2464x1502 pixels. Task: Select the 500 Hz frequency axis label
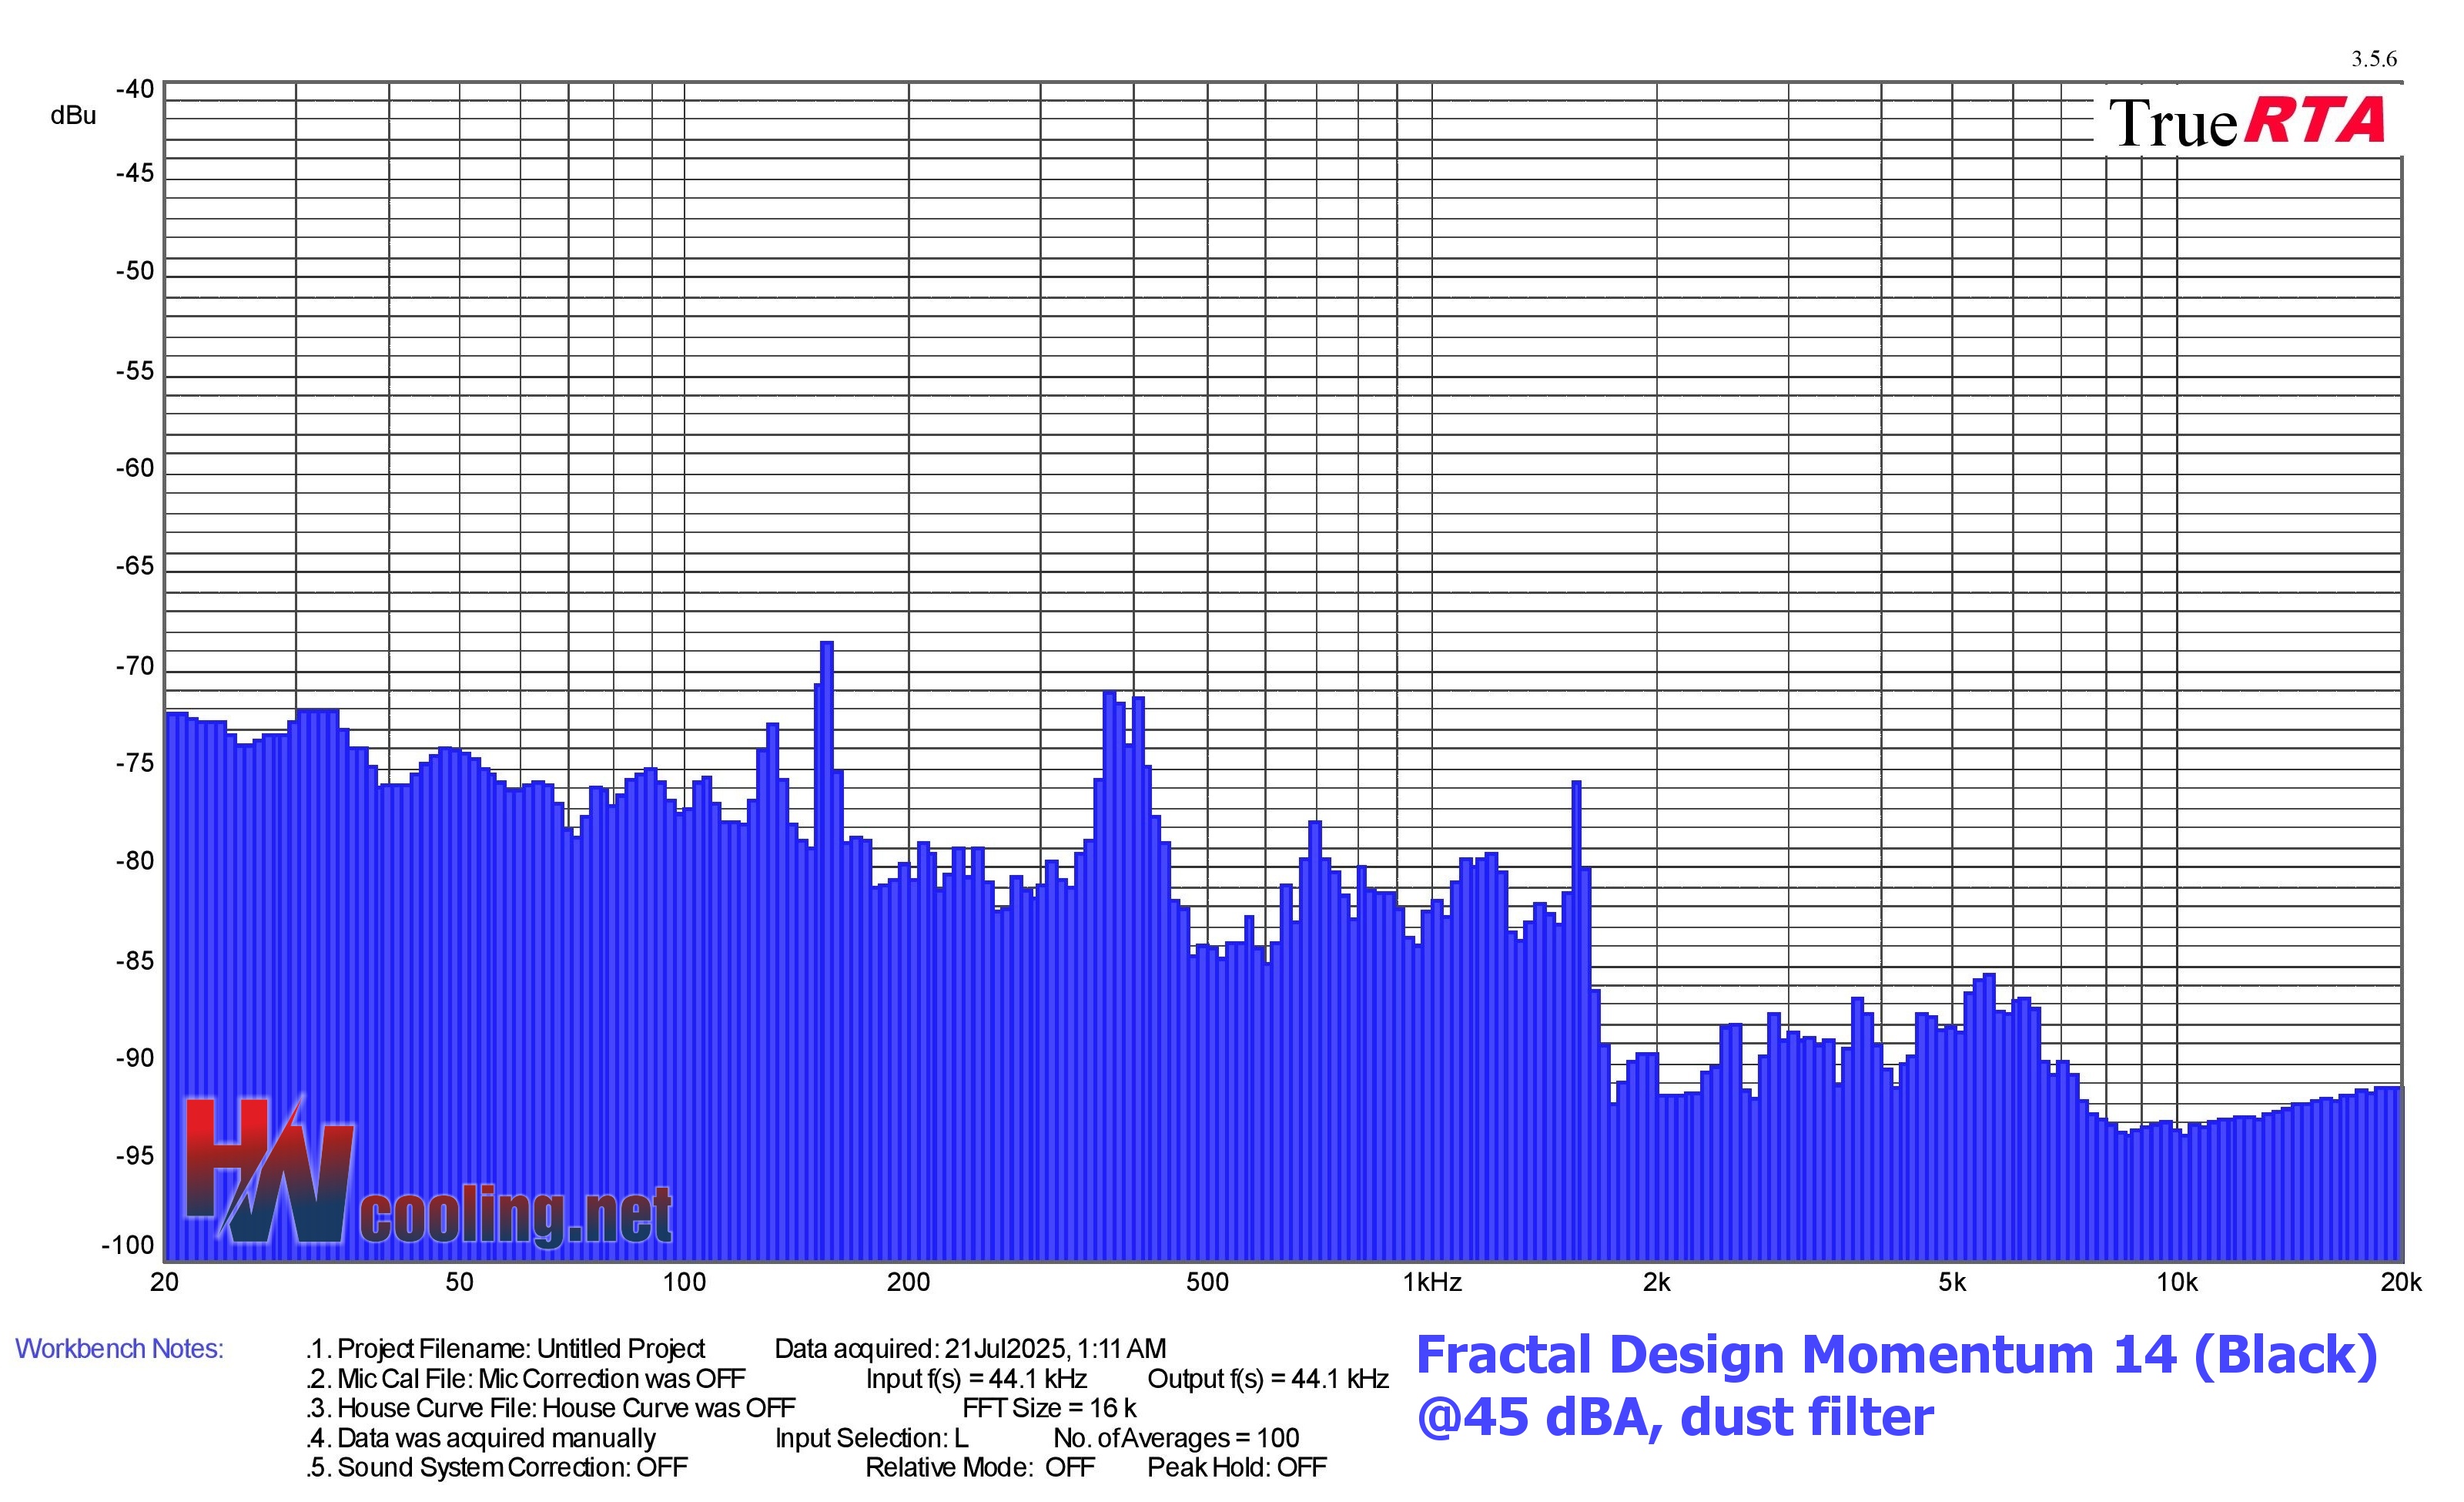click(1207, 1282)
